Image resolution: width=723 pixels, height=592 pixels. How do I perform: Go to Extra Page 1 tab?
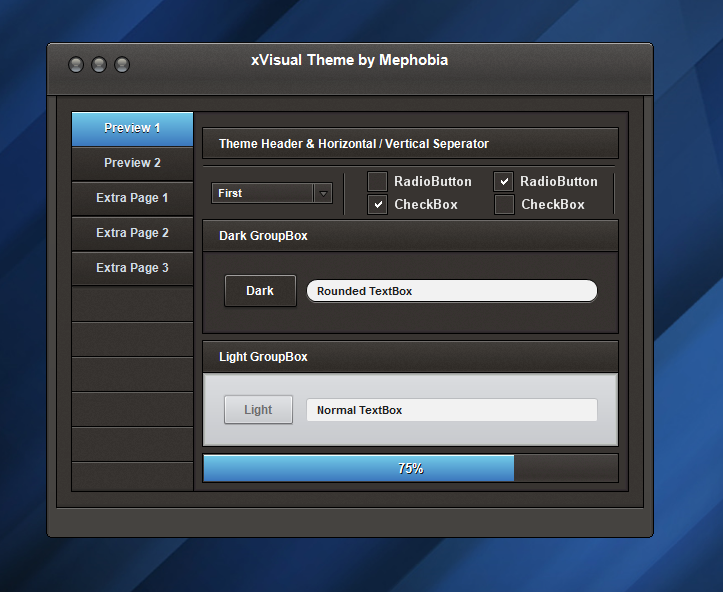[x=132, y=198]
